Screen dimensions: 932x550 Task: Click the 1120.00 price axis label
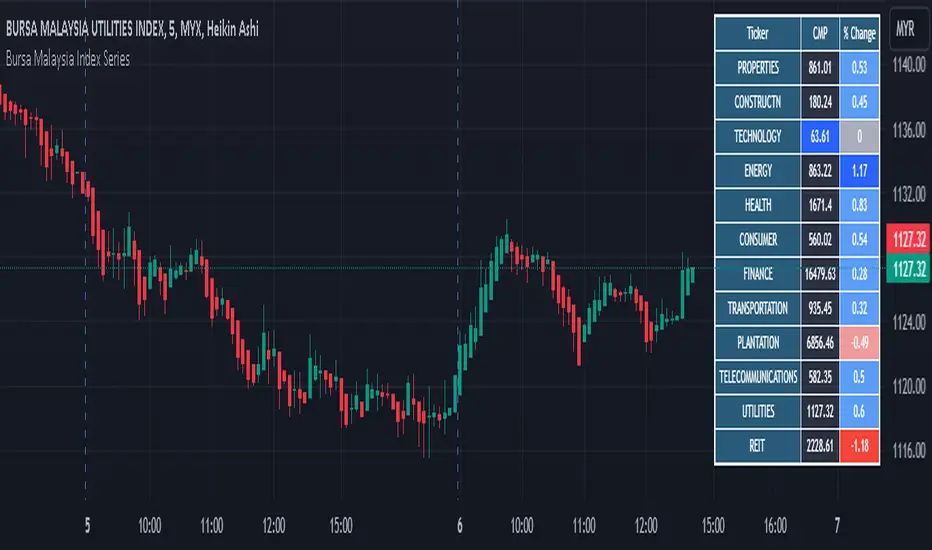pyautogui.click(x=909, y=386)
